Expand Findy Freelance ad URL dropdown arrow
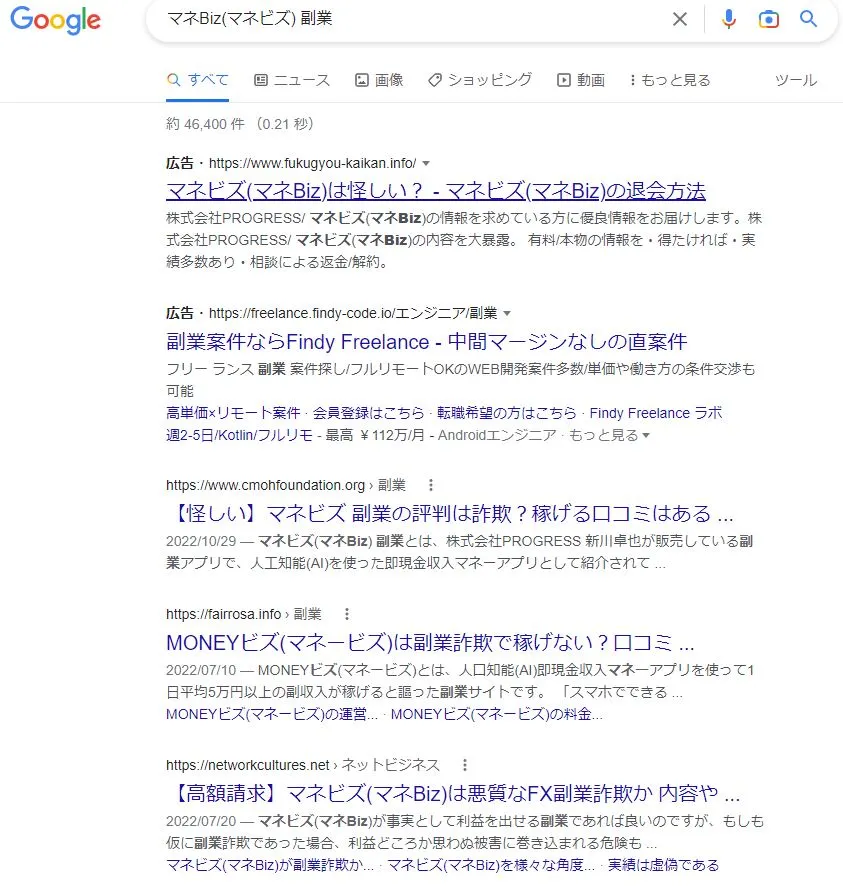The image size is (843, 886). [x=507, y=313]
